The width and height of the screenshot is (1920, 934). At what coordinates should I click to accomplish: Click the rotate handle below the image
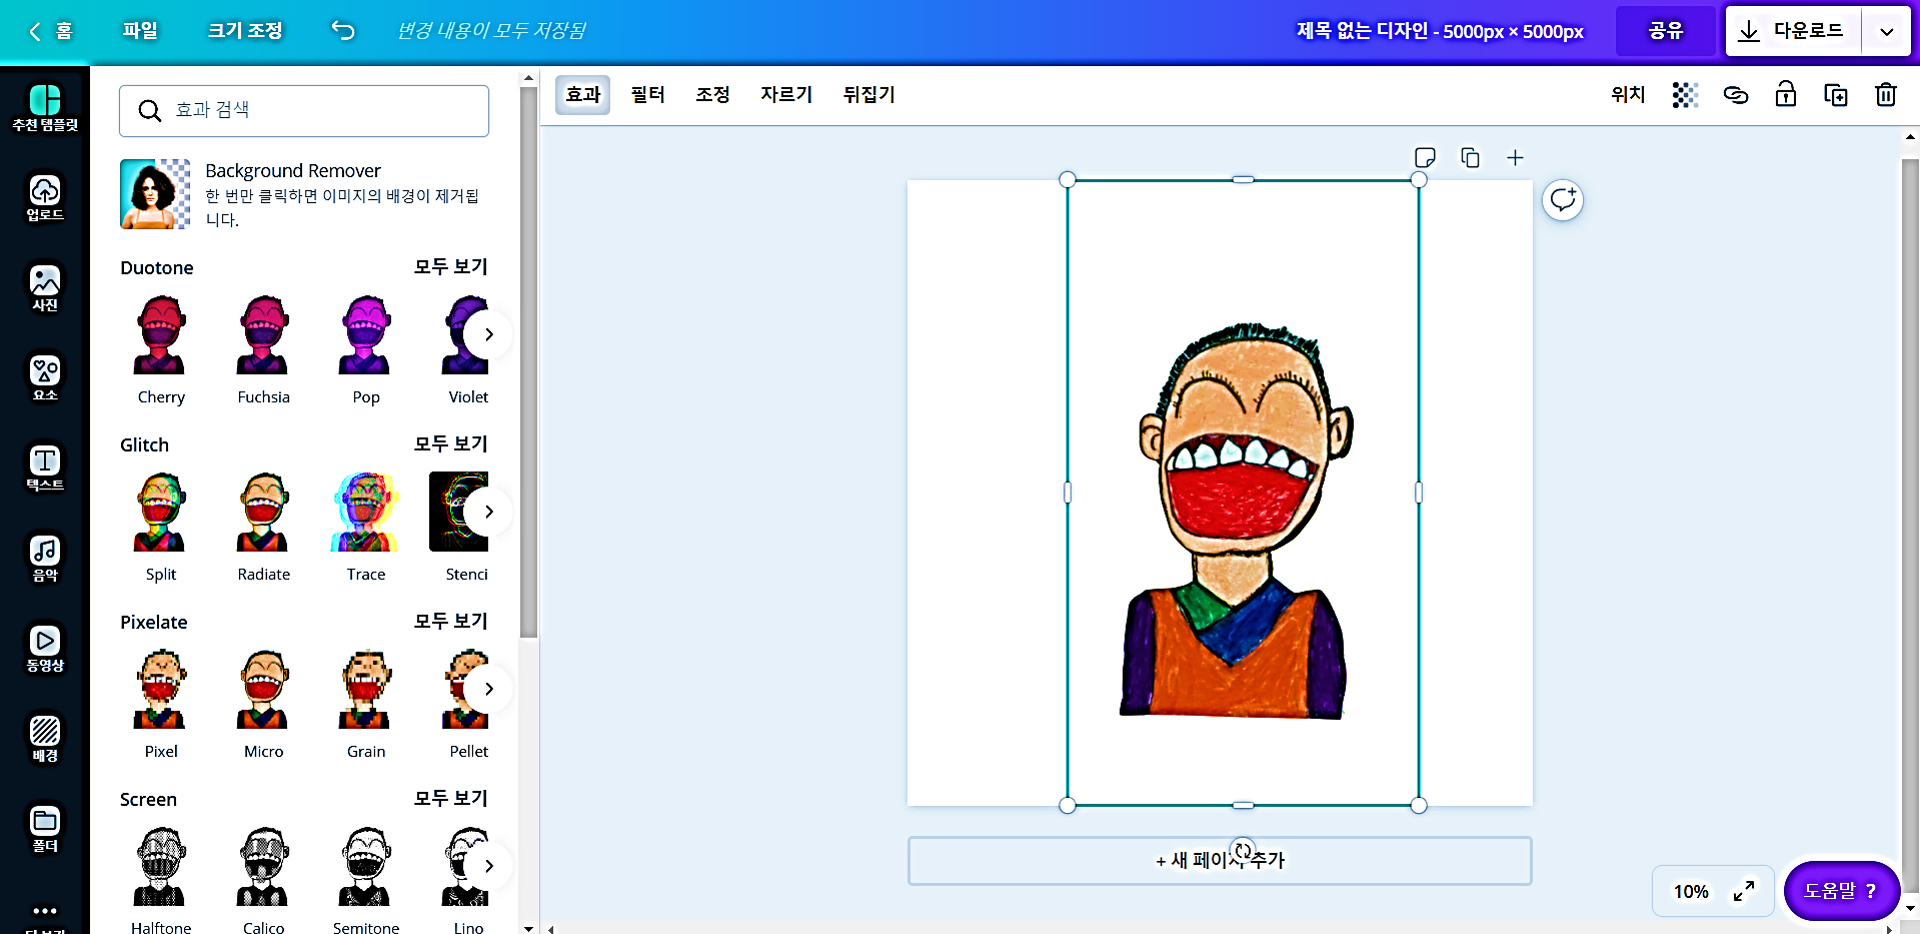click(x=1243, y=851)
